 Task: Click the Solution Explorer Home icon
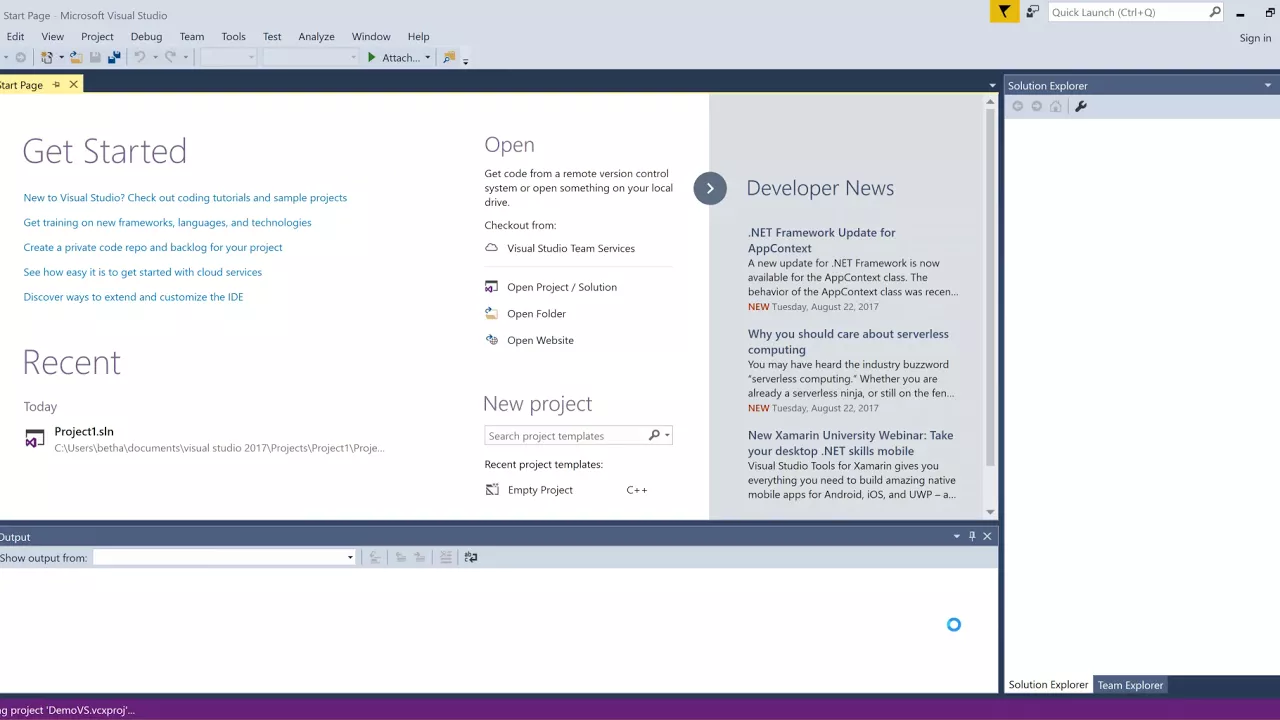1055,106
